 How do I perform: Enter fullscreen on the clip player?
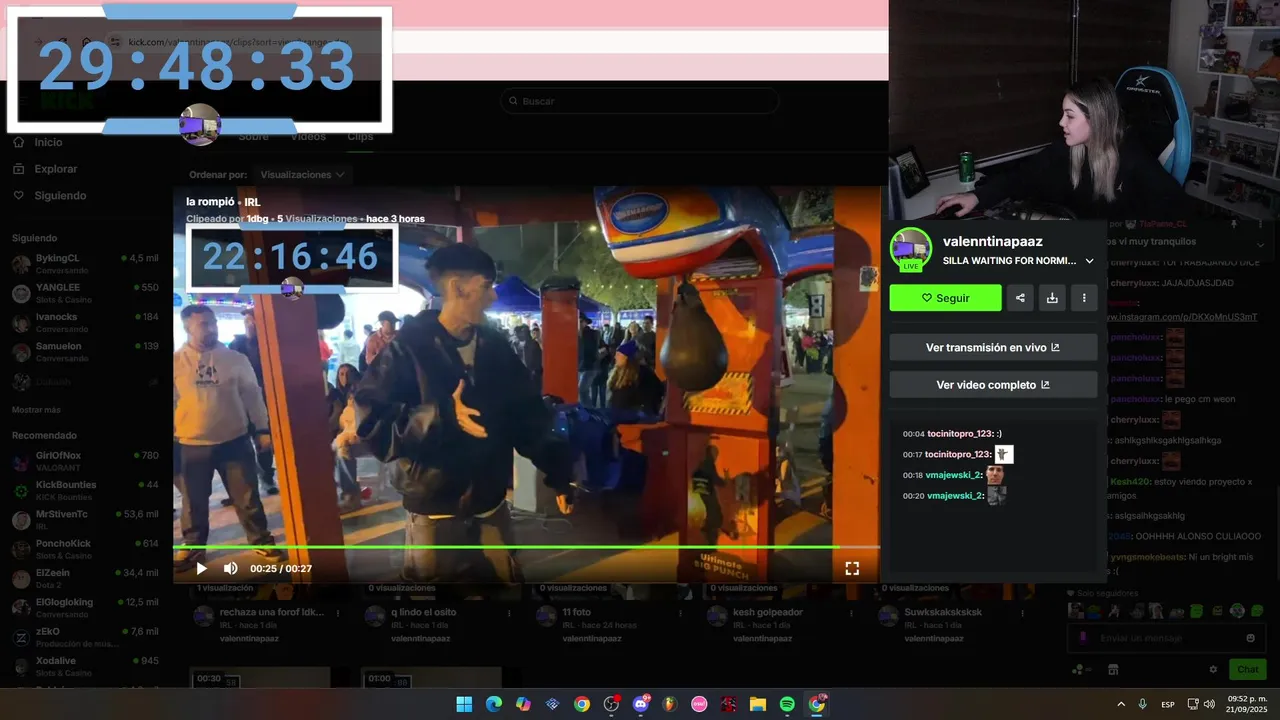click(852, 568)
